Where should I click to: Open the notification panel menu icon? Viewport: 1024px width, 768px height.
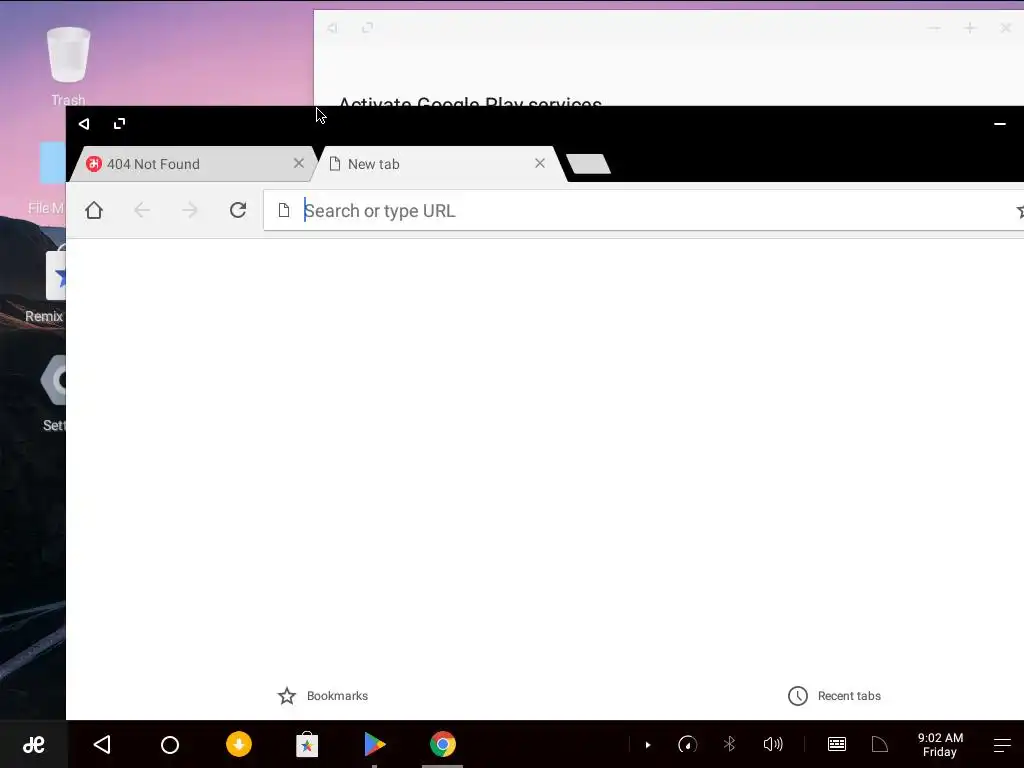(1002, 745)
